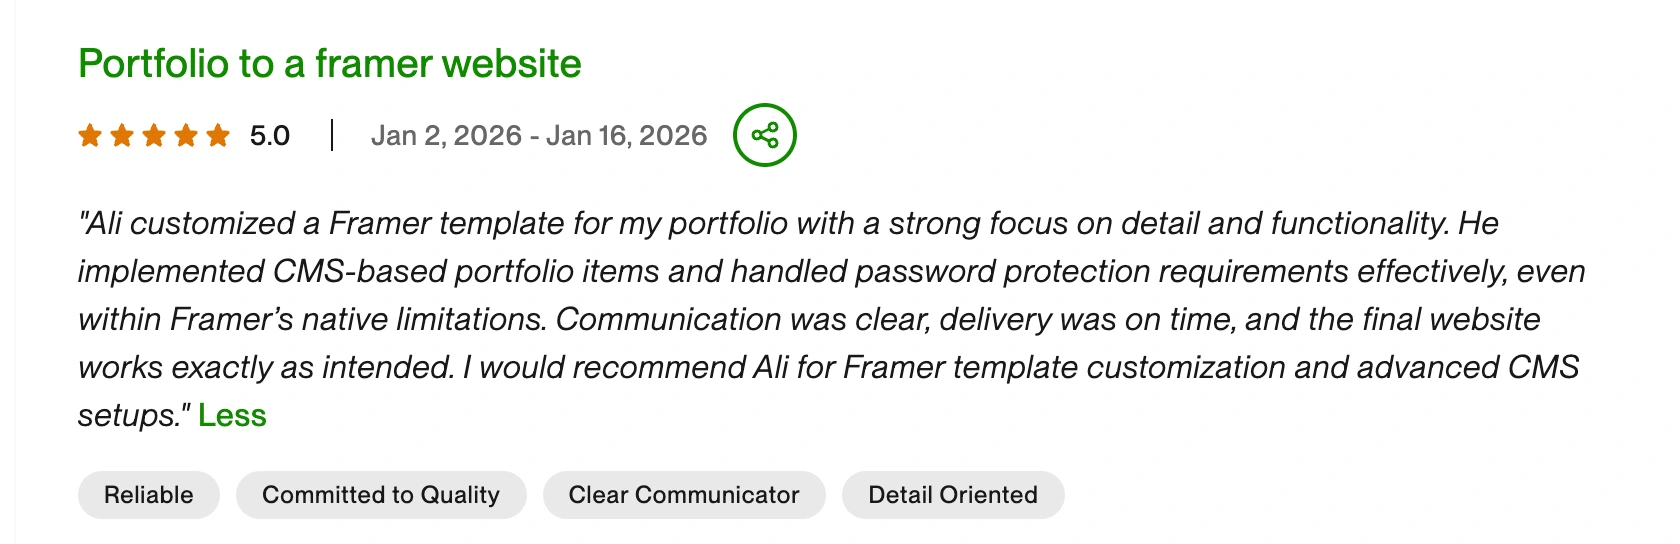Click the 5.0 rating score

[x=270, y=135]
